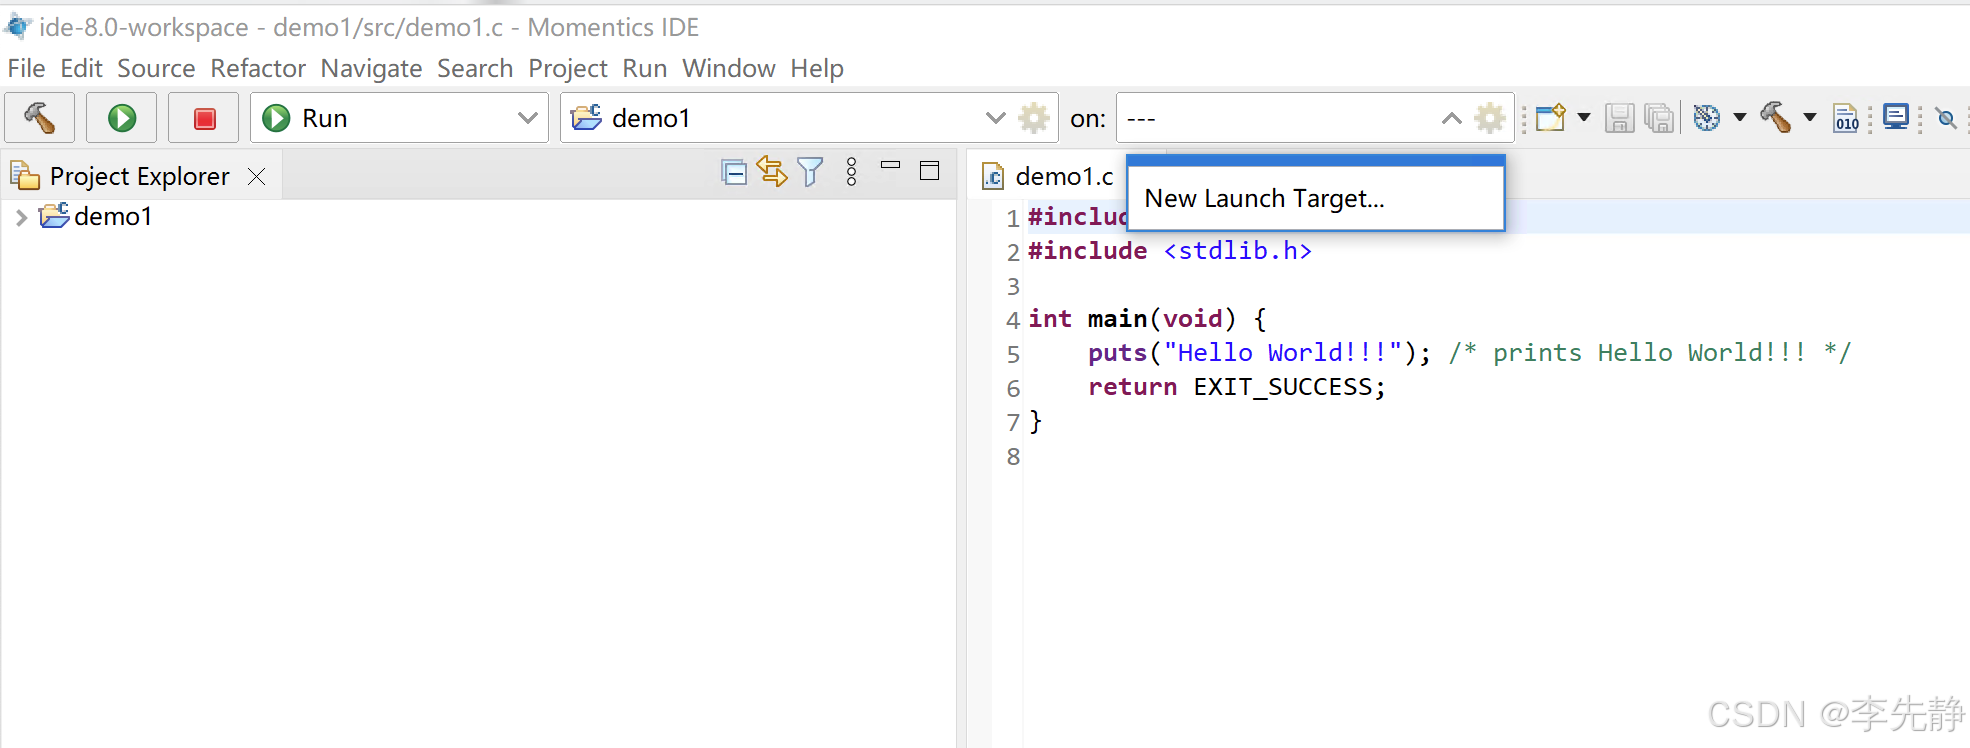Open the Build hammer dropdown arrow
Viewport: 1970px width, 748px height.
click(1810, 118)
